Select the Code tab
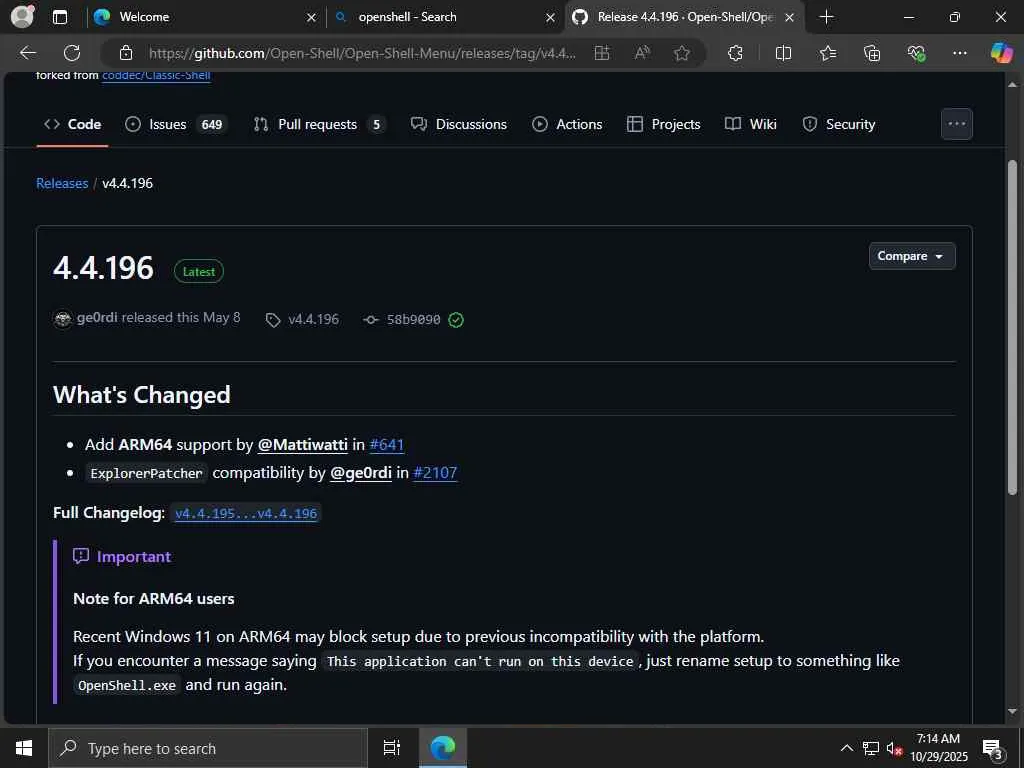This screenshot has height=768, width=1024. 72,124
